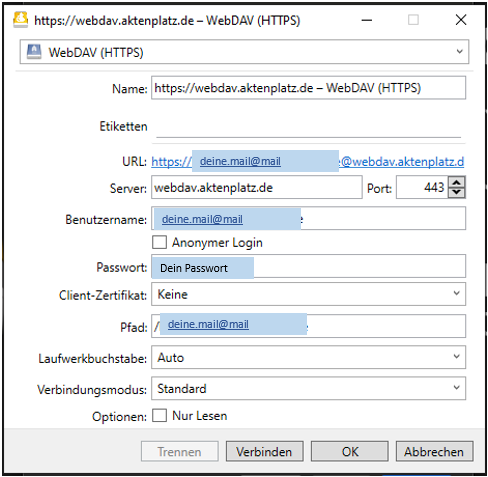
Task: Open the WebDAV (HTTPS) protocol dropdown
Action: click(244, 52)
